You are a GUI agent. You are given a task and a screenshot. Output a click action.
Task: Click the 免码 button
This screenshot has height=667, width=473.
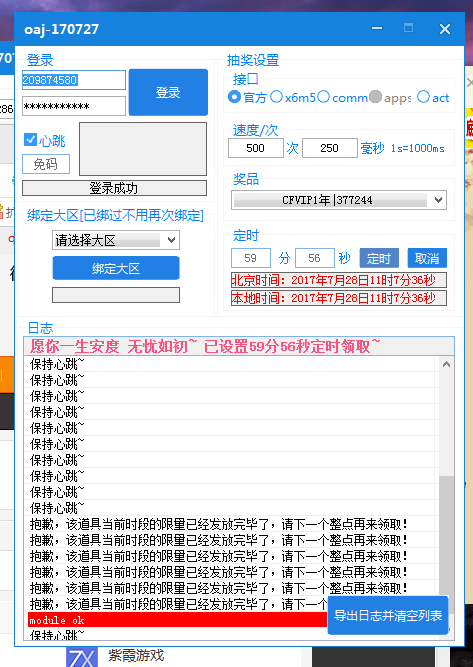tap(46, 164)
